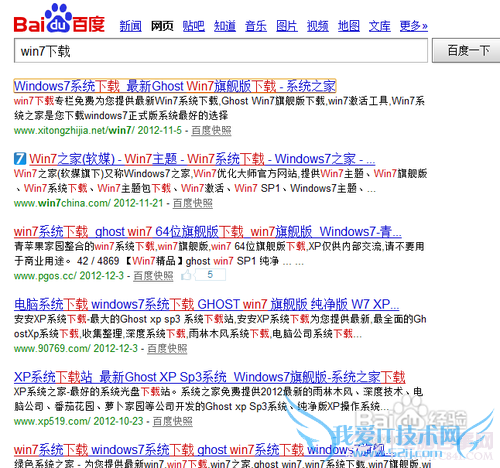The height and width of the screenshot is (468, 500).
Task: Click the blue 7 icon beside Win7之家
Action: (20, 159)
